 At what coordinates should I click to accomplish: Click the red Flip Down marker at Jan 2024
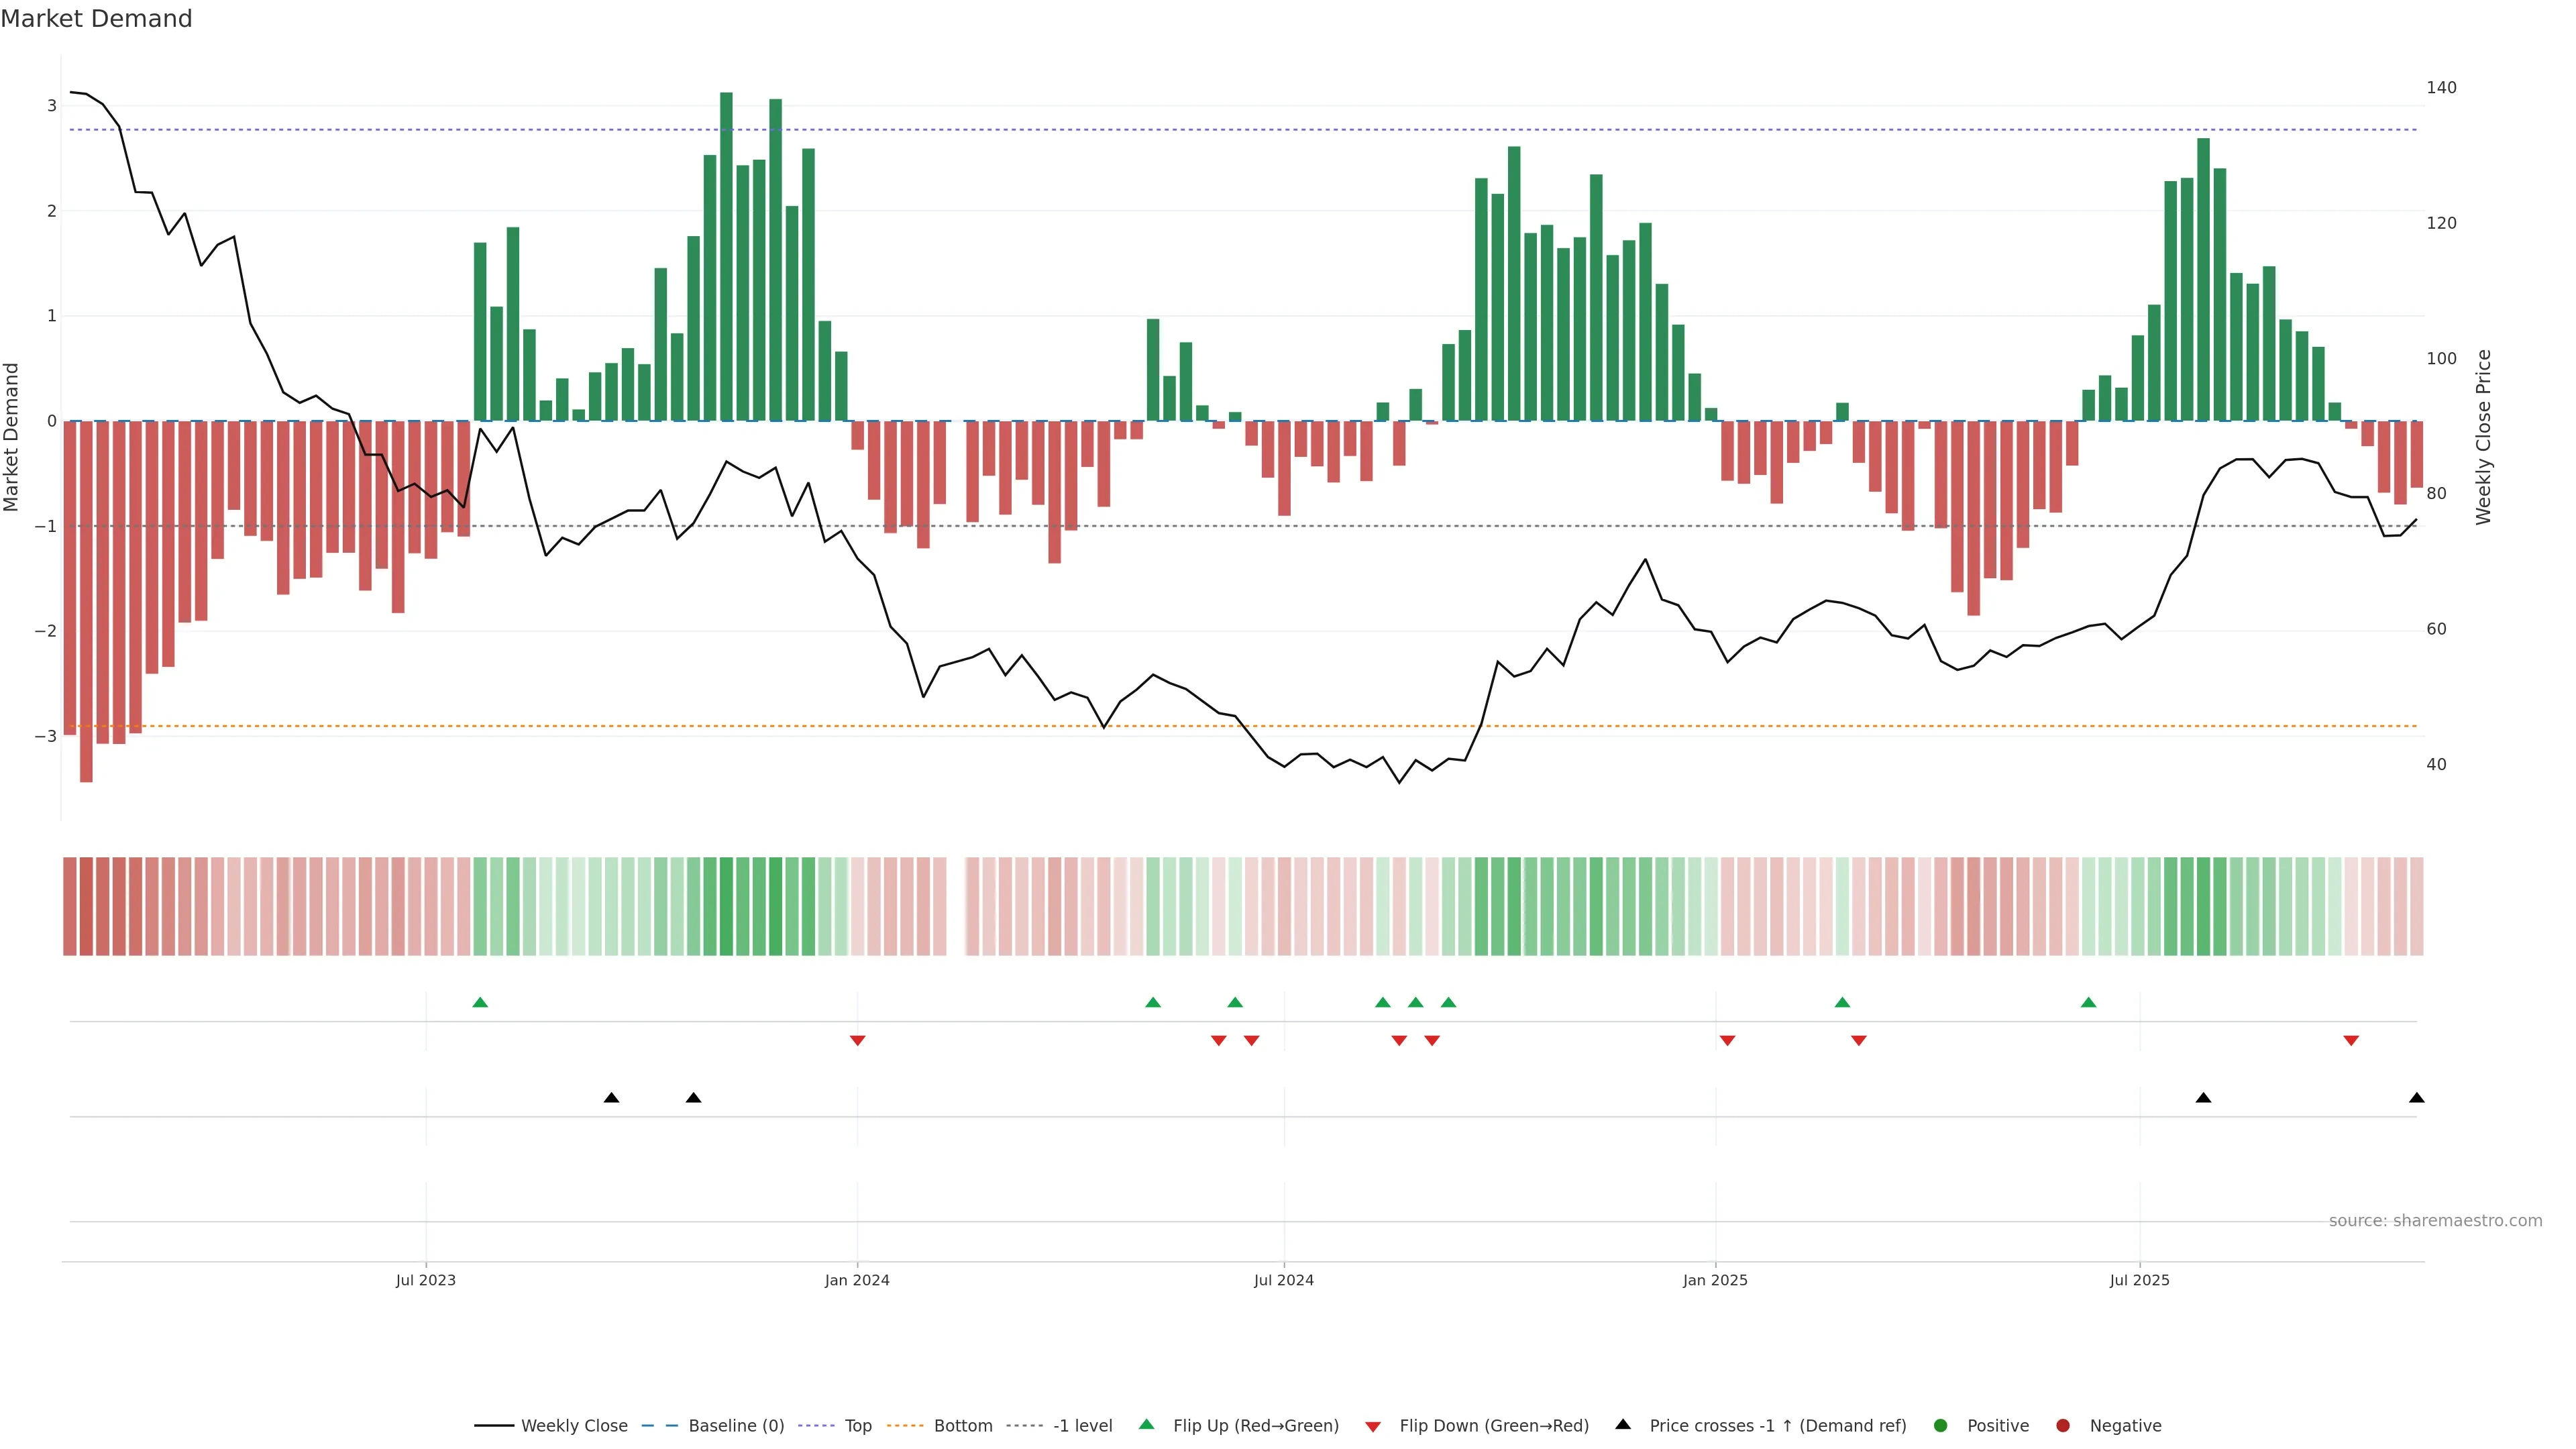(857, 1041)
